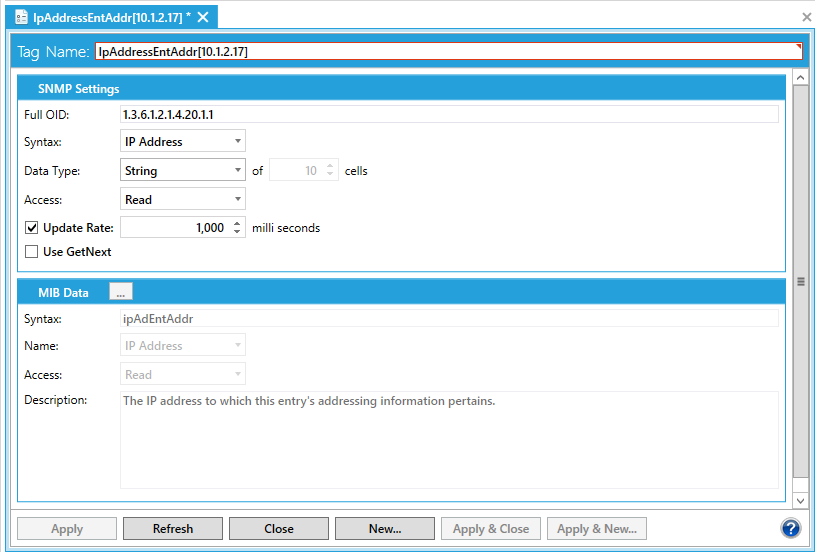Click the document icon on the tab
The height and width of the screenshot is (552, 815).
pyautogui.click(x=20, y=17)
